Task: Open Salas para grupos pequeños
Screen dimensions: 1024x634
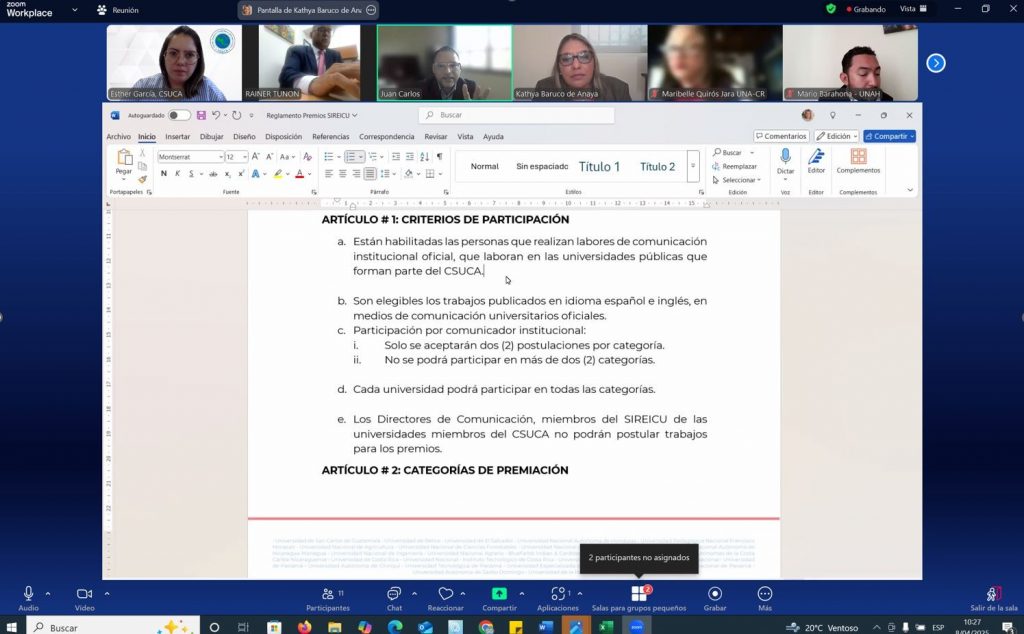Action: click(639, 594)
